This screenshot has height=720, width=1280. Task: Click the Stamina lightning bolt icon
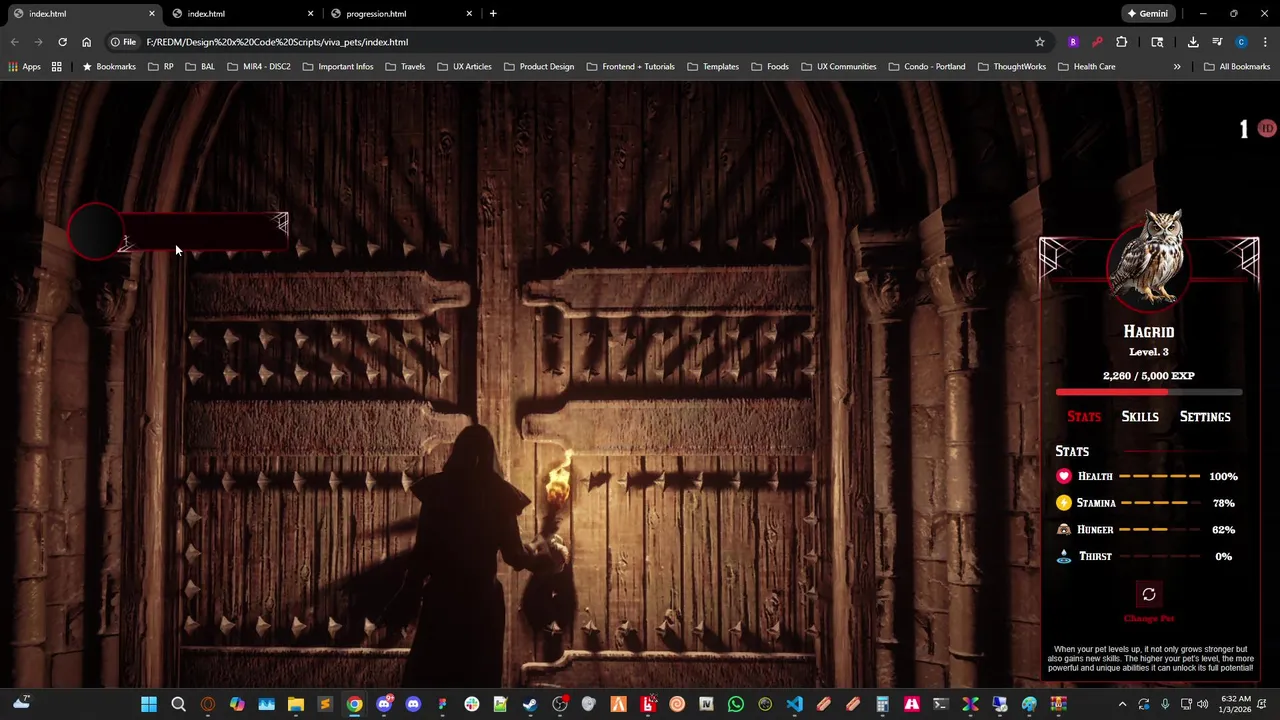pyautogui.click(x=1064, y=503)
